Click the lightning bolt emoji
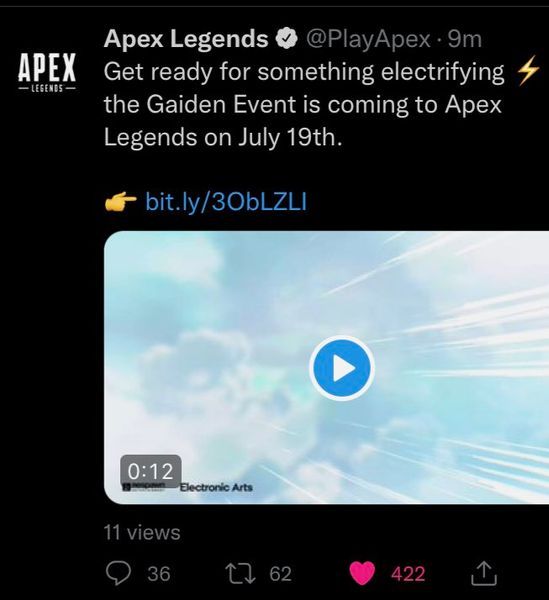Image resolution: width=549 pixels, height=600 pixels. coord(528,69)
